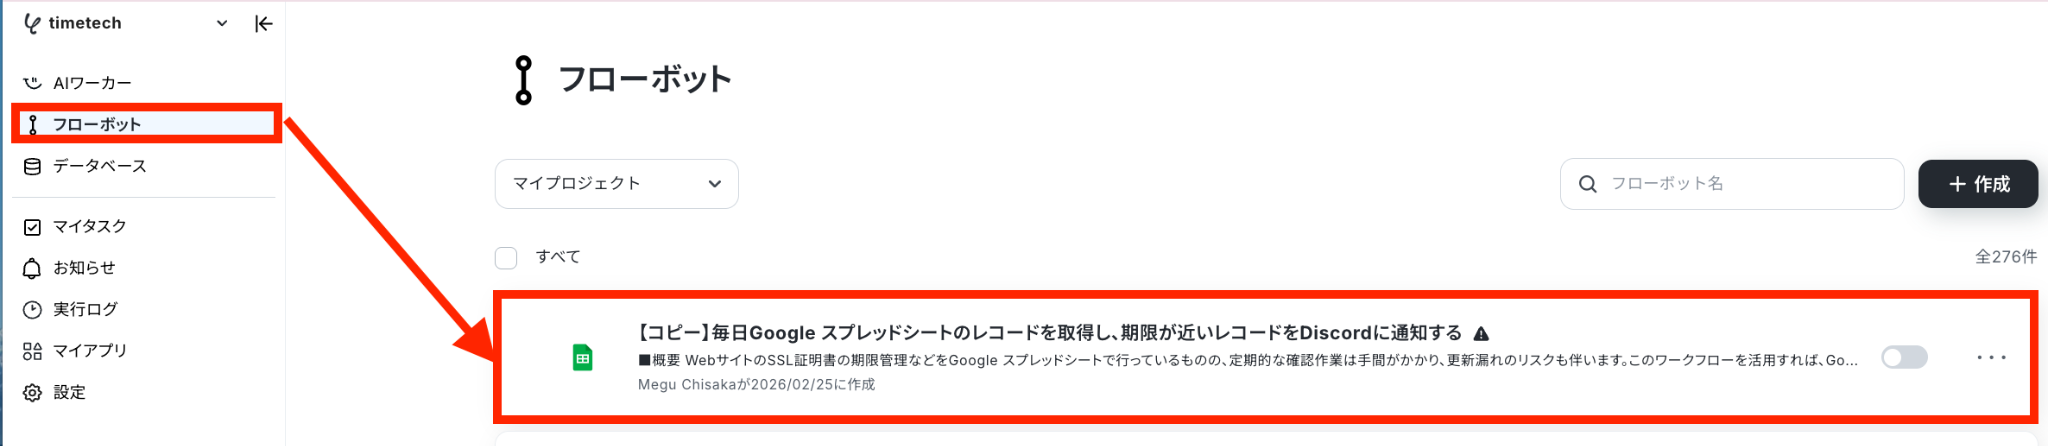The width and height of the screenshot is (2048, 446).
Task: Click the データベース database icon
Action: pyautogui.click(x=32, y=166)
